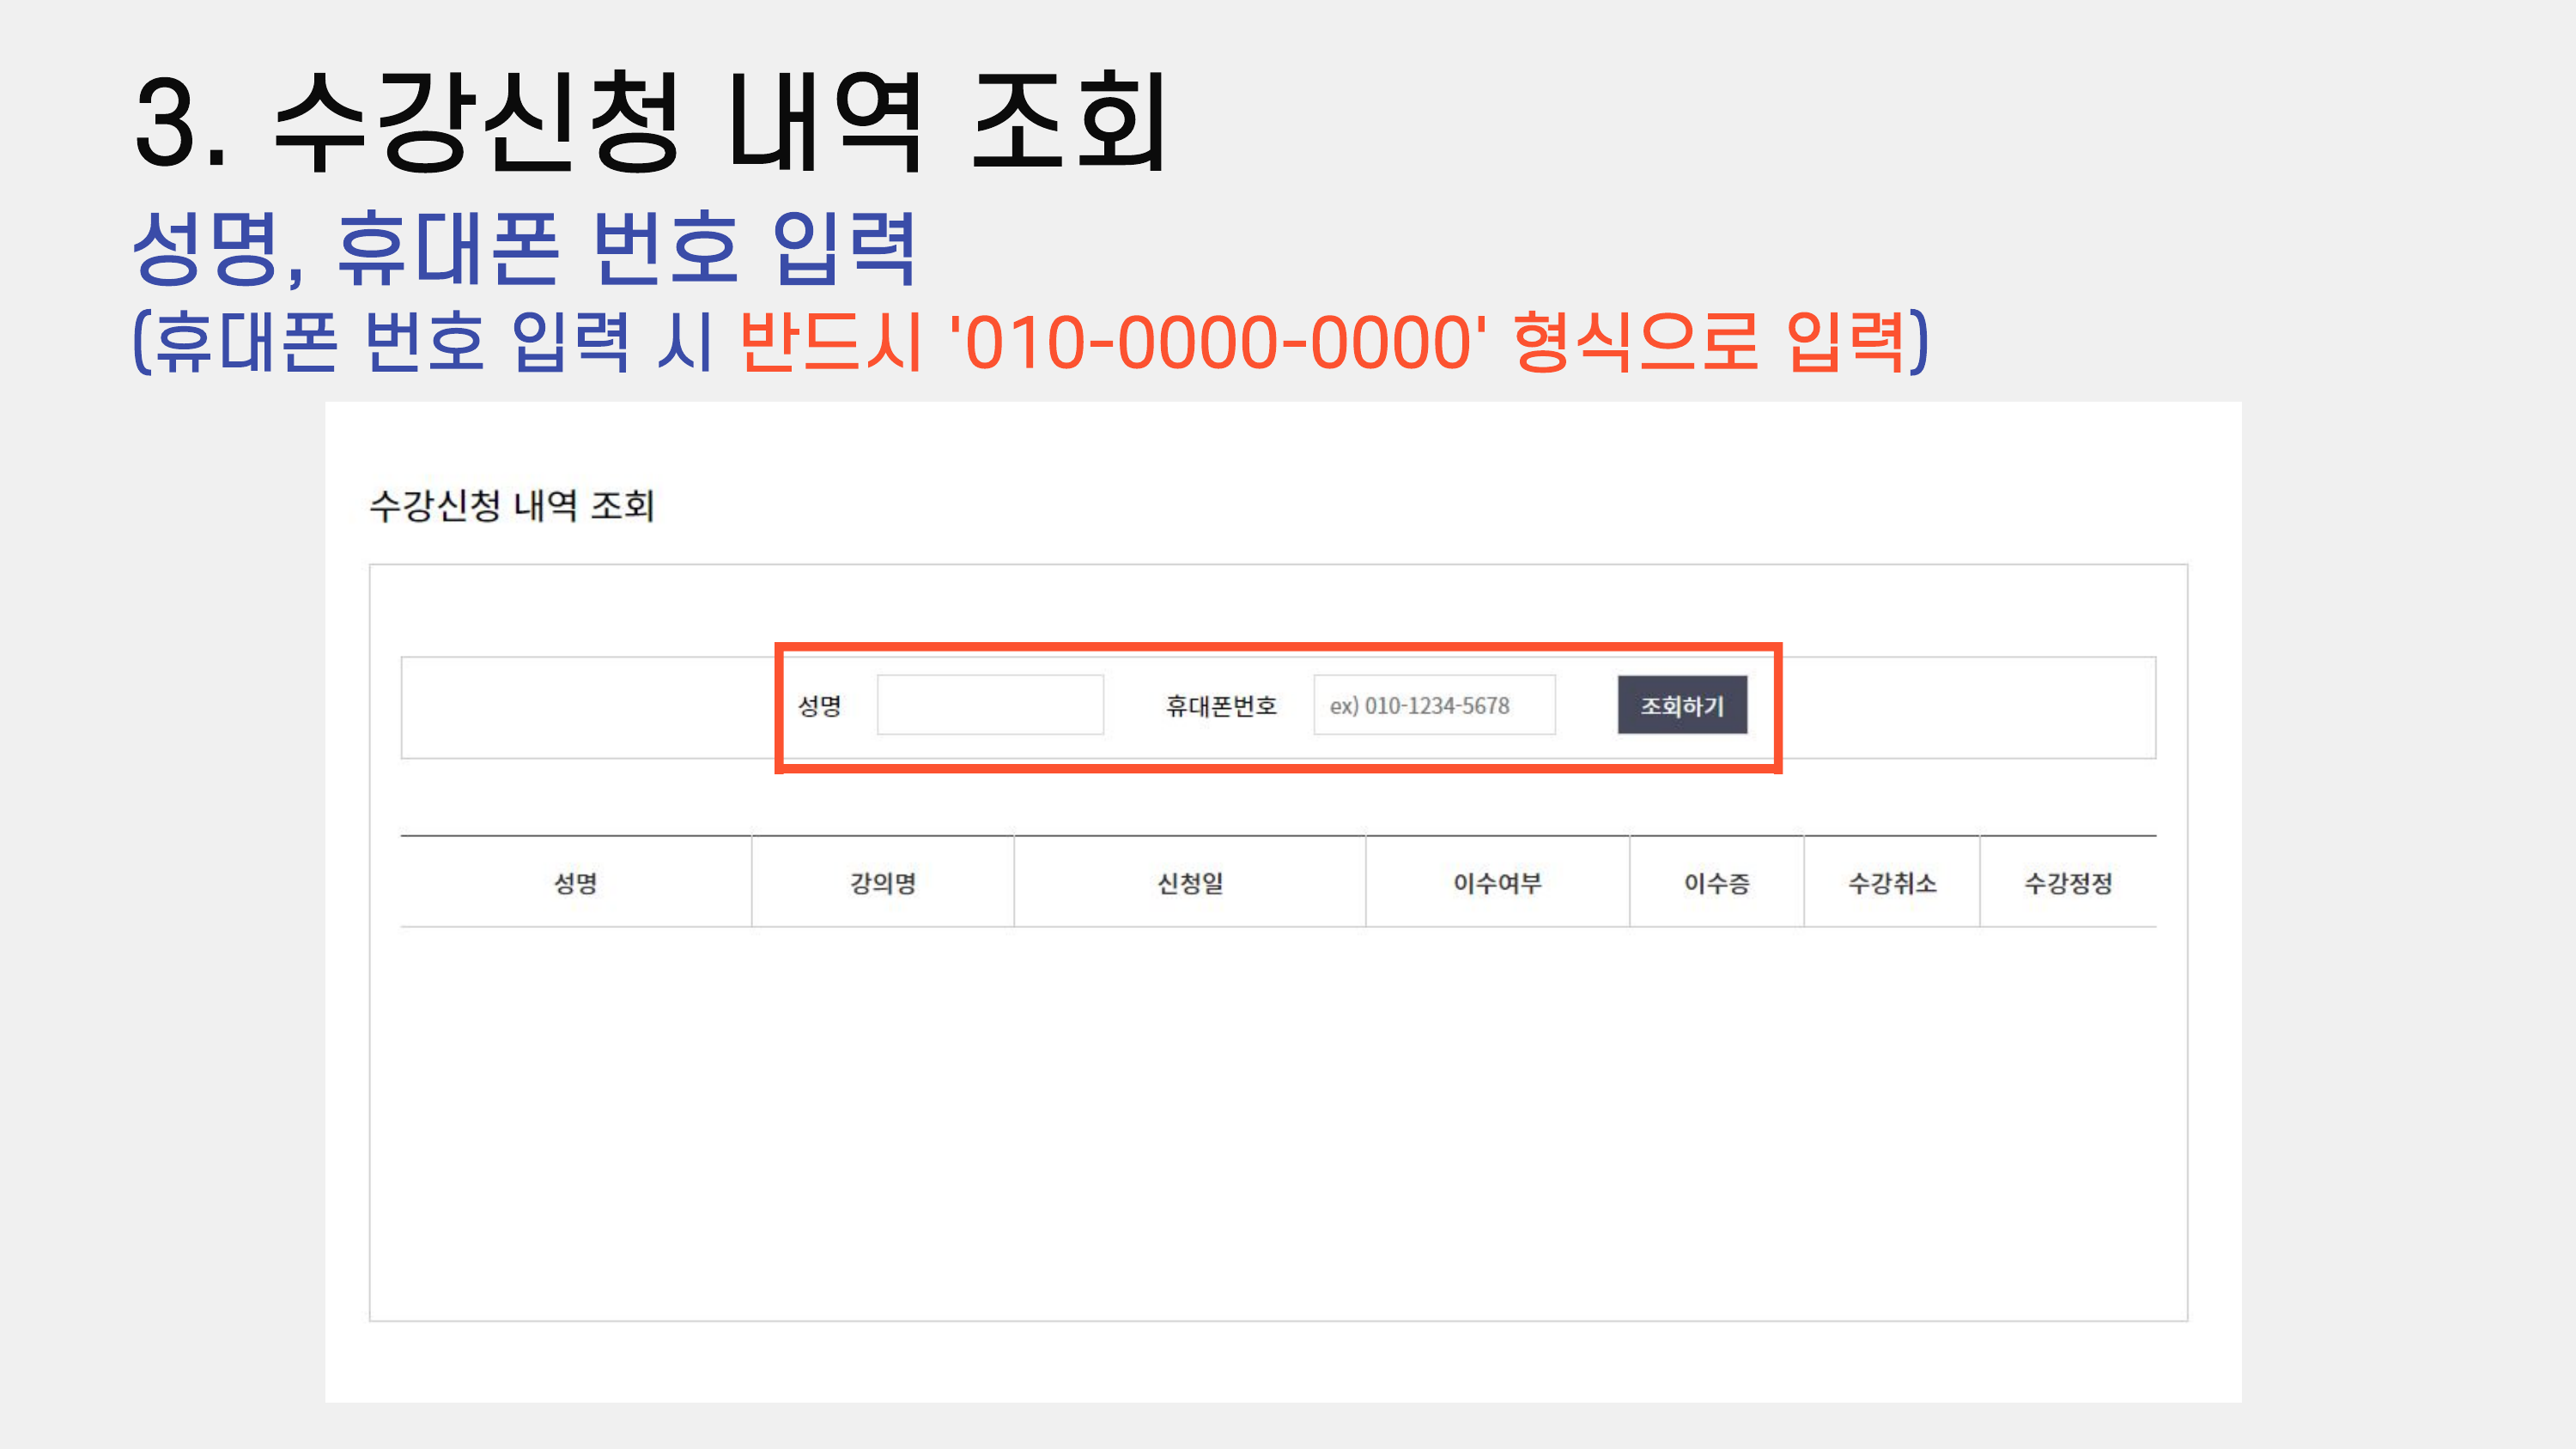Click the blue subtitle 성명, 휴대폰 번호 입력
The width and height of the screenshot is (2576, 1449).
point(524,248)
